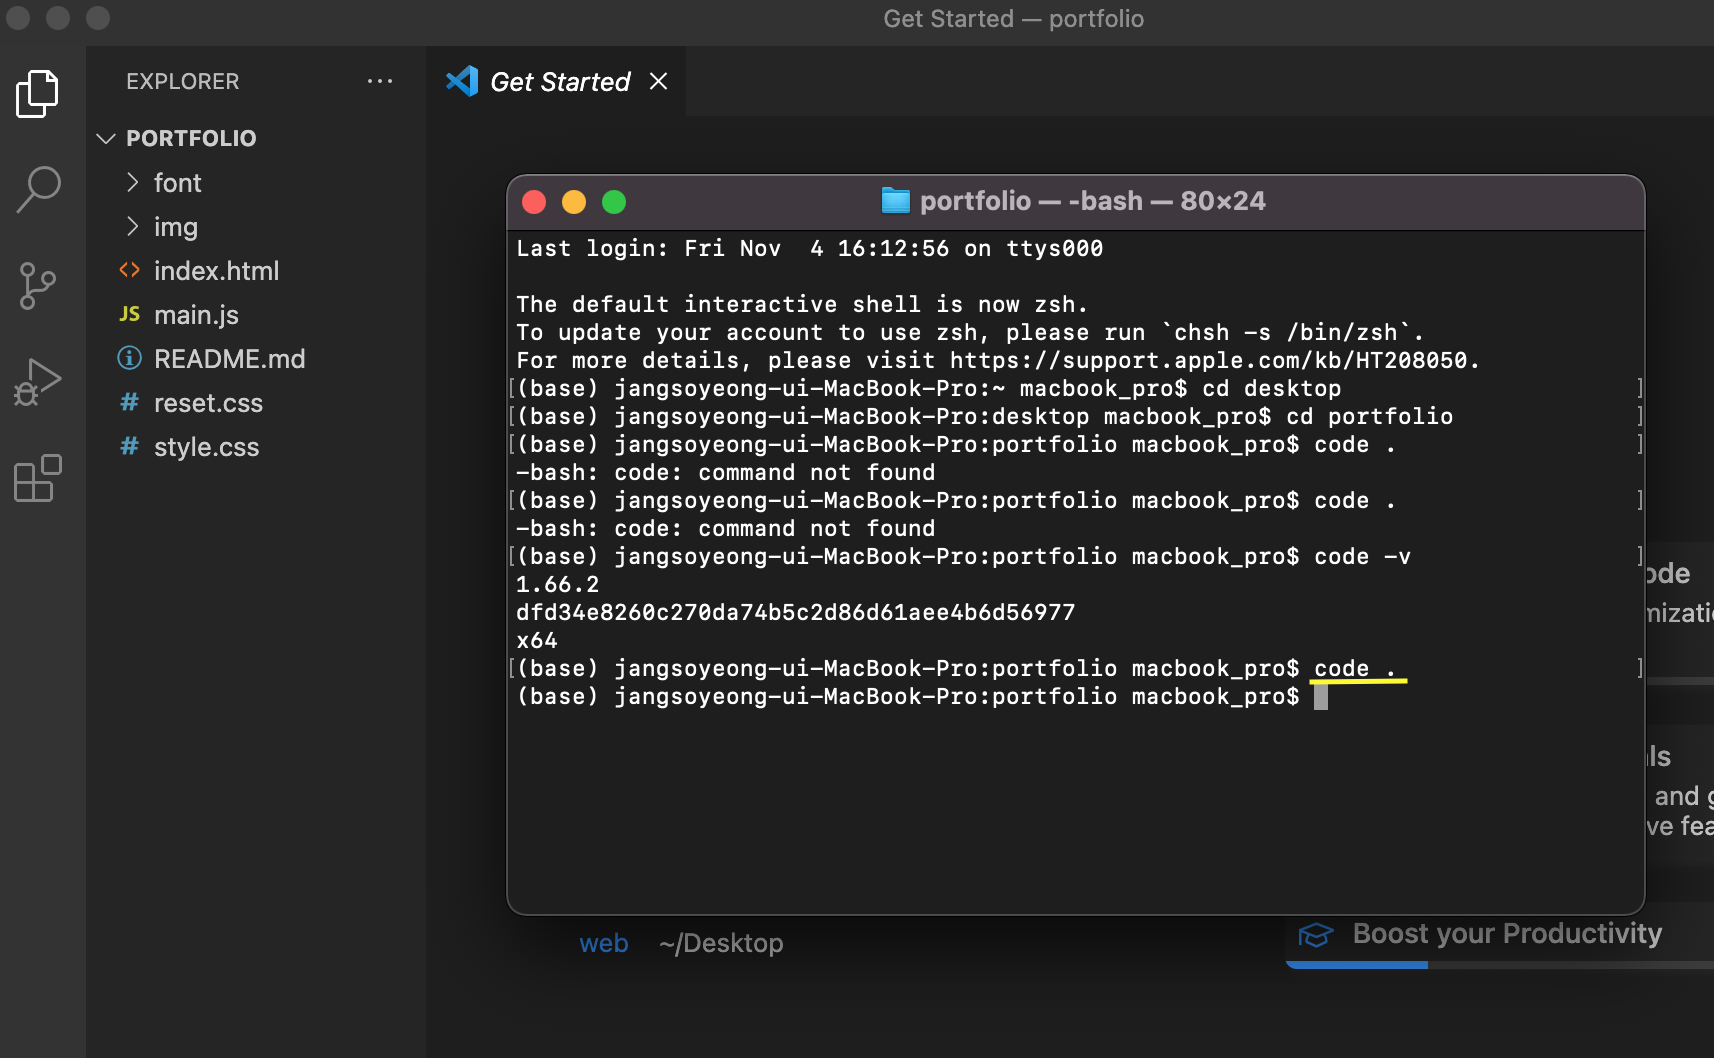1714x1058 pixels.
Task: Click the 'cd portfolio' command line
Action: [x=1369, y=416]
